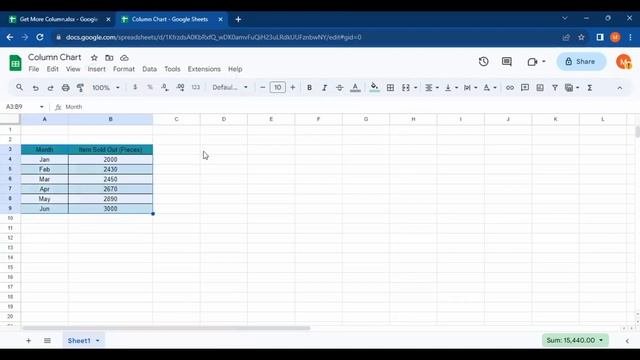The width and height of the screenshot is (640, 360).
Task: Open the Format menu
Action: [x=124, y=69]
